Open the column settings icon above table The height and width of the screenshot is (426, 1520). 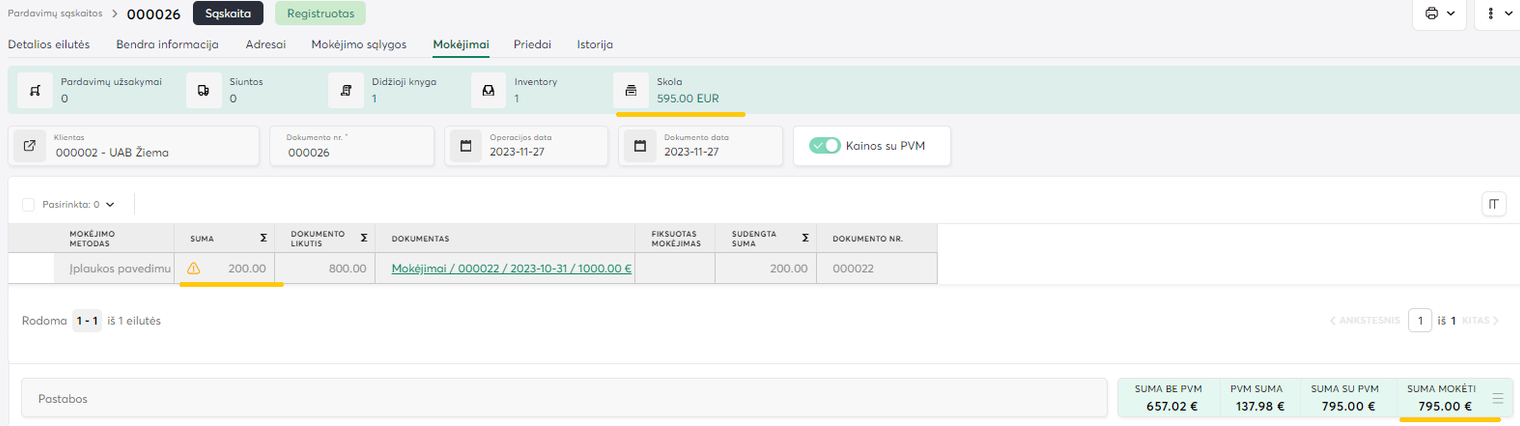[x=1494, y=204]
